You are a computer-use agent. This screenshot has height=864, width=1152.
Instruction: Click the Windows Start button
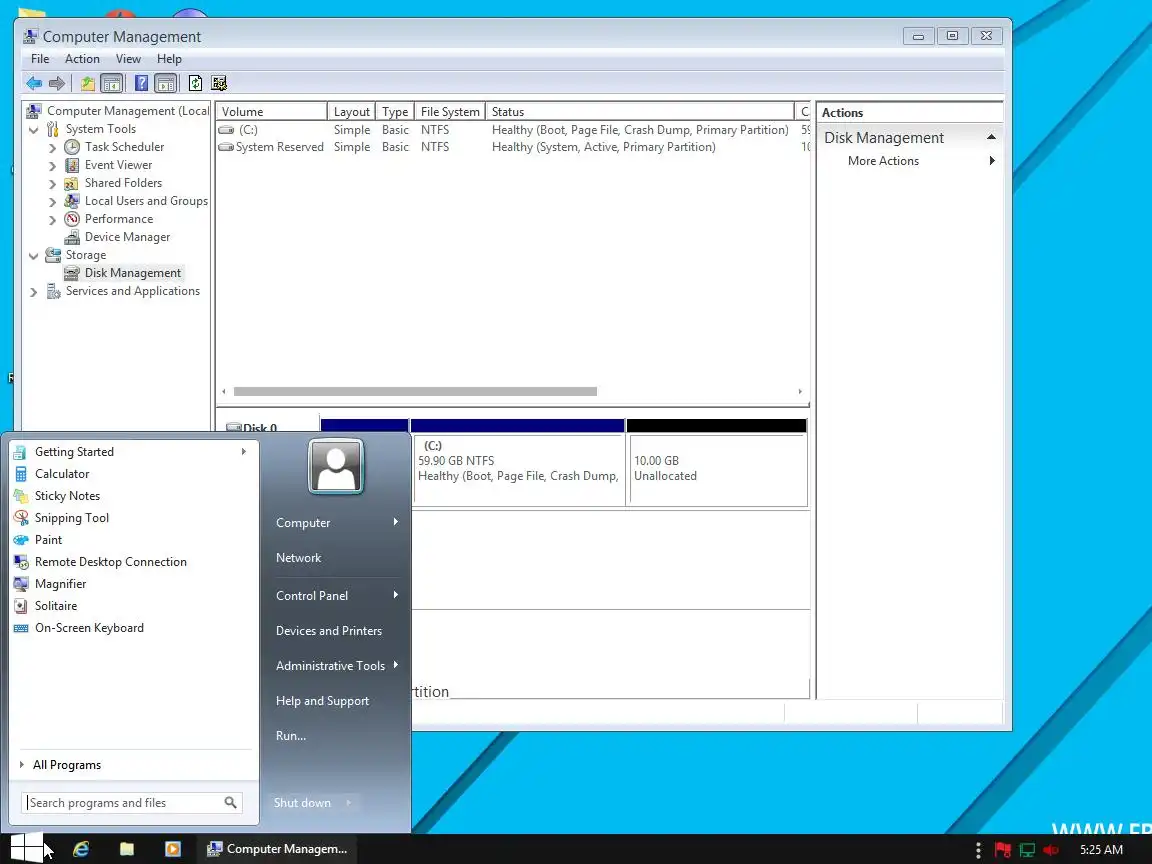point(26,848)
